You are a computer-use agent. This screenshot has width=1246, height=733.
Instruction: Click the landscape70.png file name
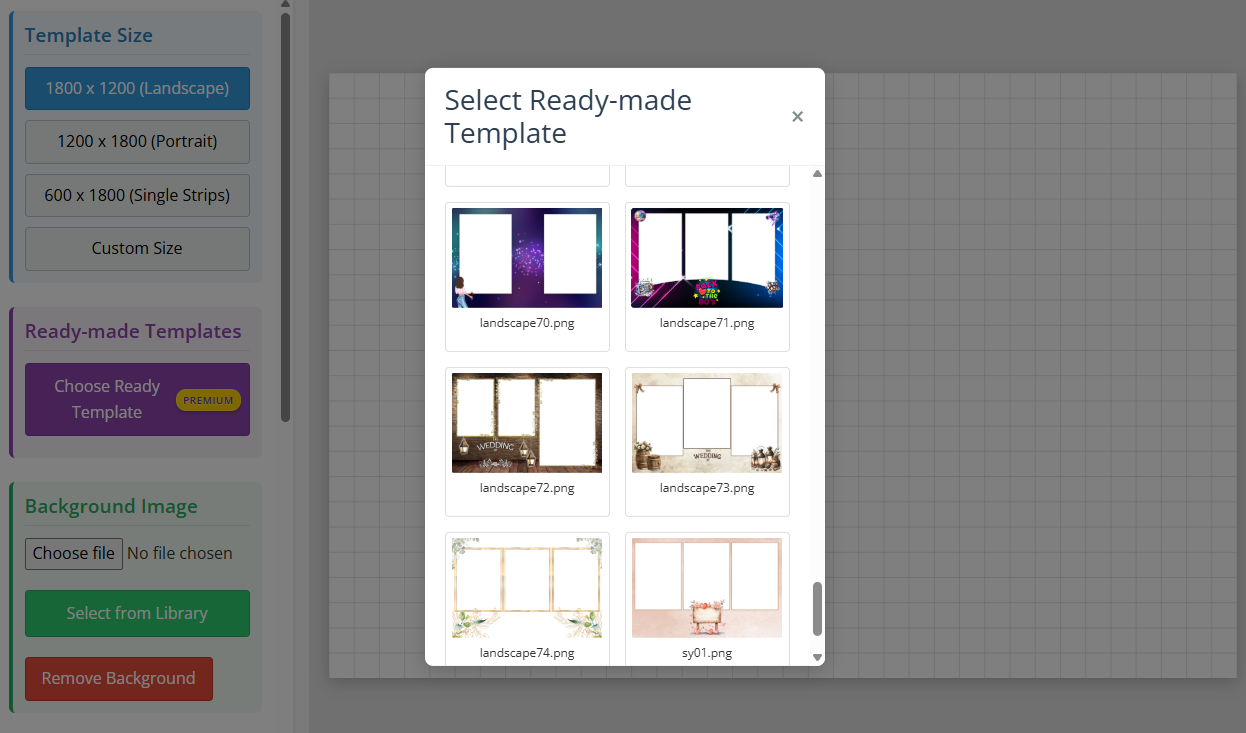pos(527,323)
